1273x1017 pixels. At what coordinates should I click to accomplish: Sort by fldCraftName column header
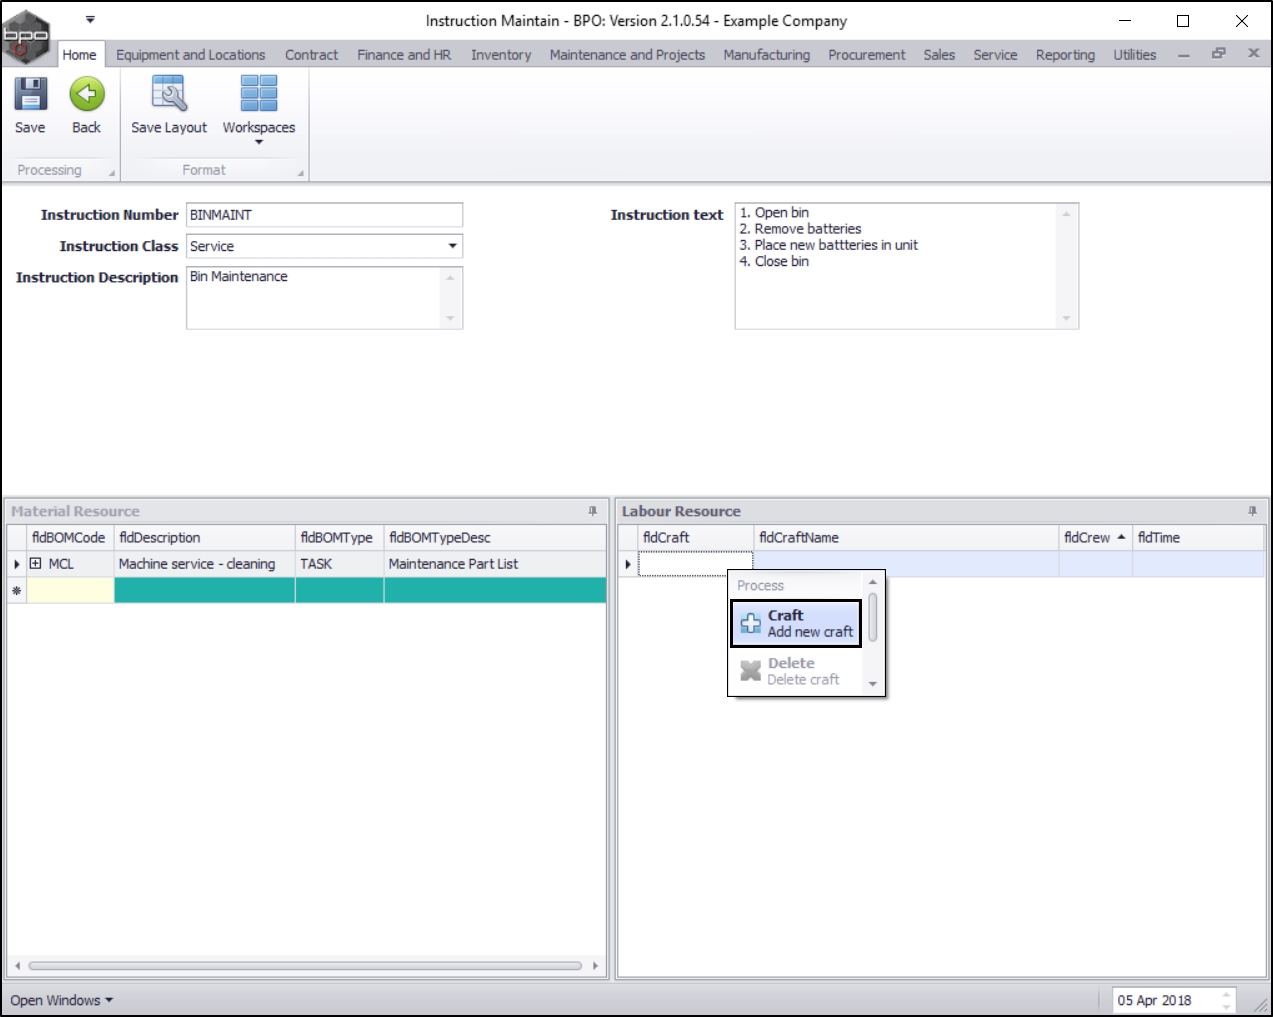pyautogui.click(x=906, y=537)
